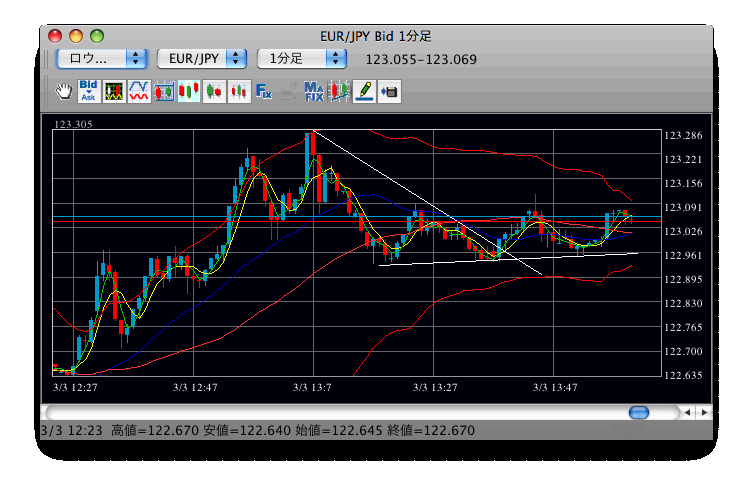753x495 pixels.
Task: Click the 123.055-123.069 price range text
Action: [x=421, y=60]
